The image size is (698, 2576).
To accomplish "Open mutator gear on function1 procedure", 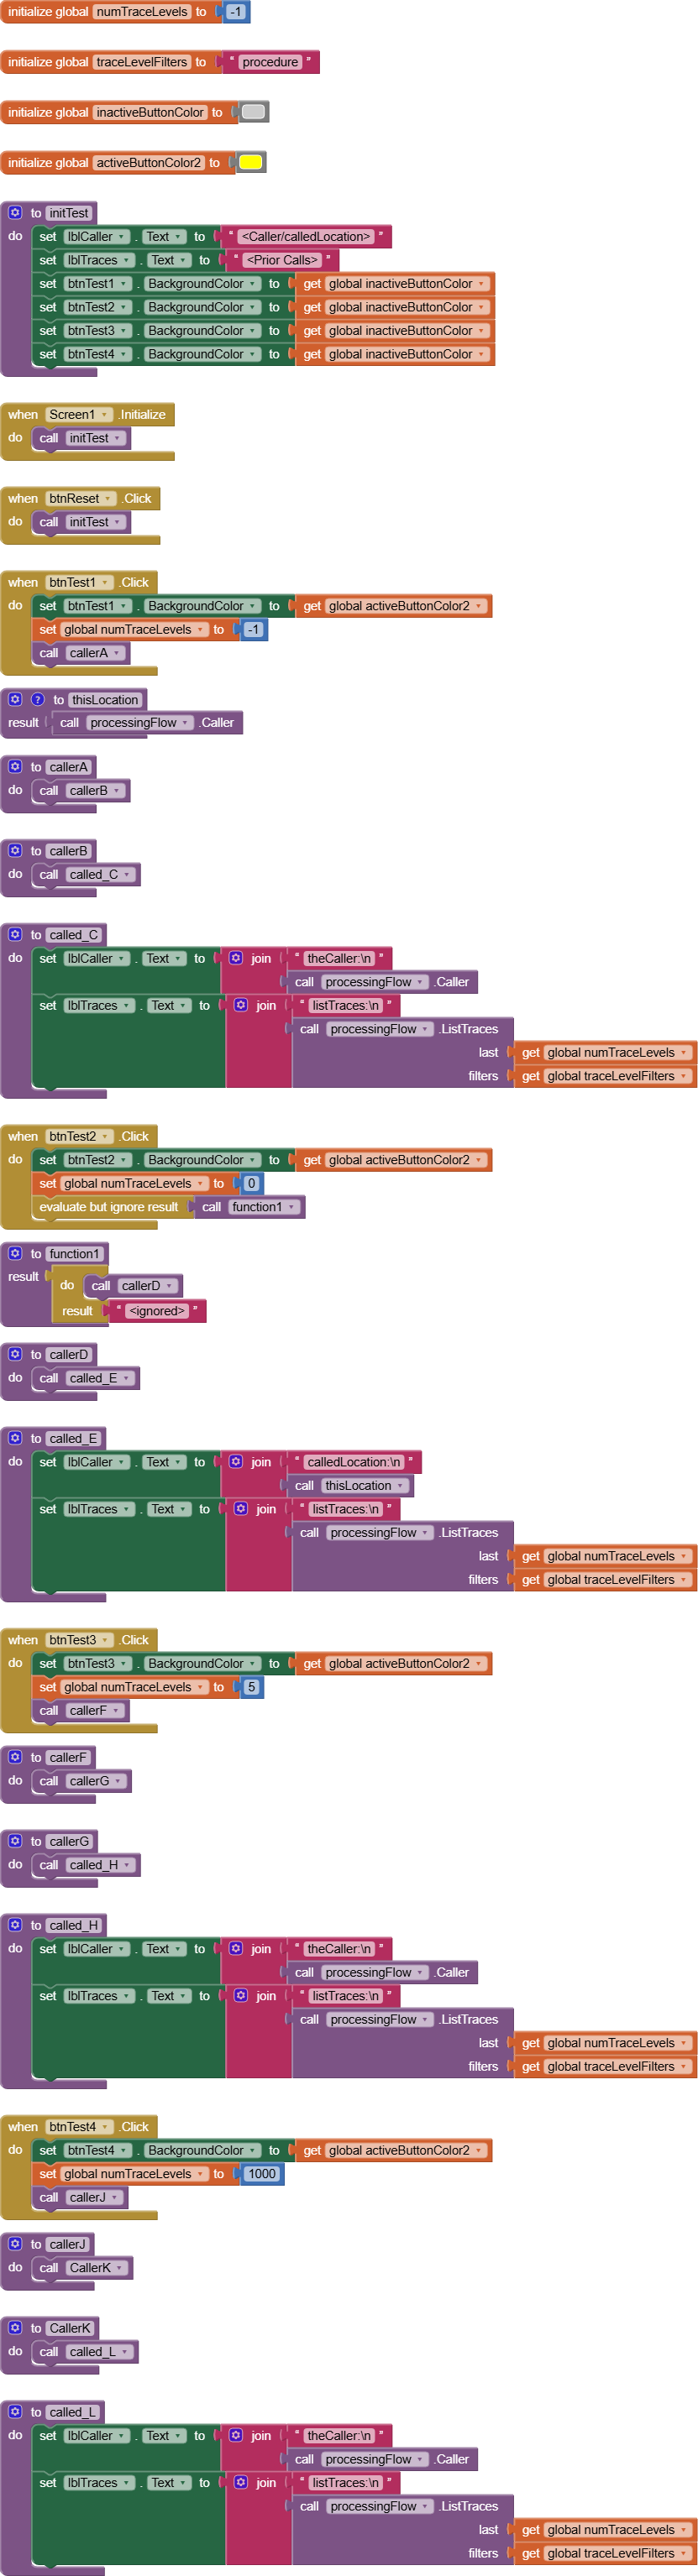I will coord(15,1254).
